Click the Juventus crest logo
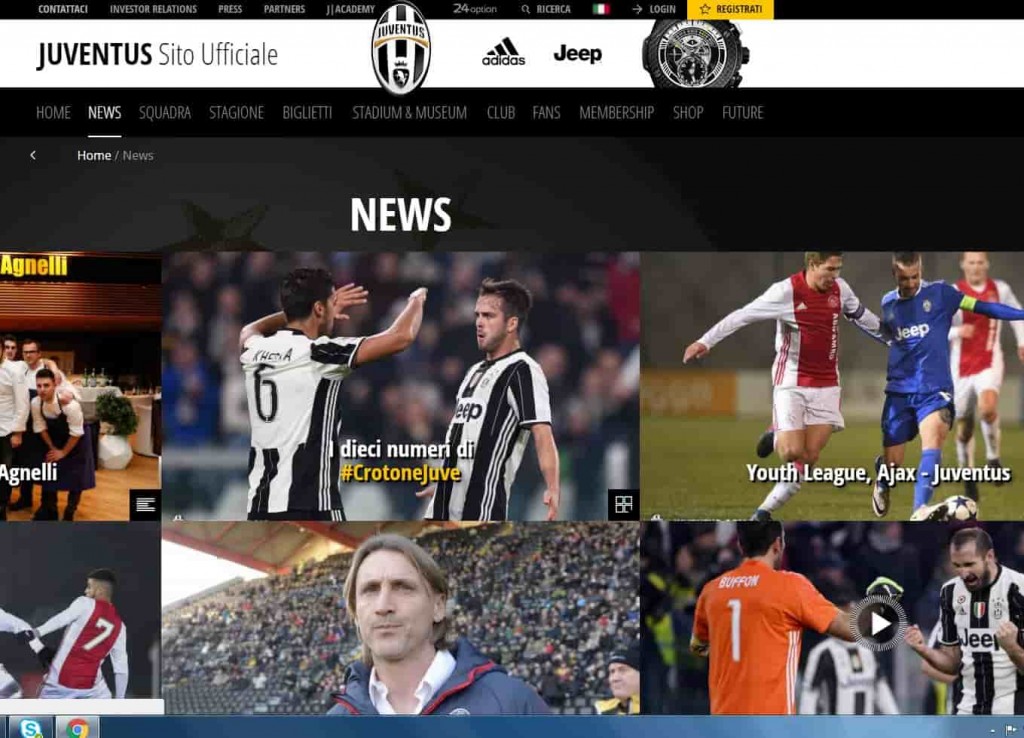Screen dimensions: 1024x738 coord(401,48)
